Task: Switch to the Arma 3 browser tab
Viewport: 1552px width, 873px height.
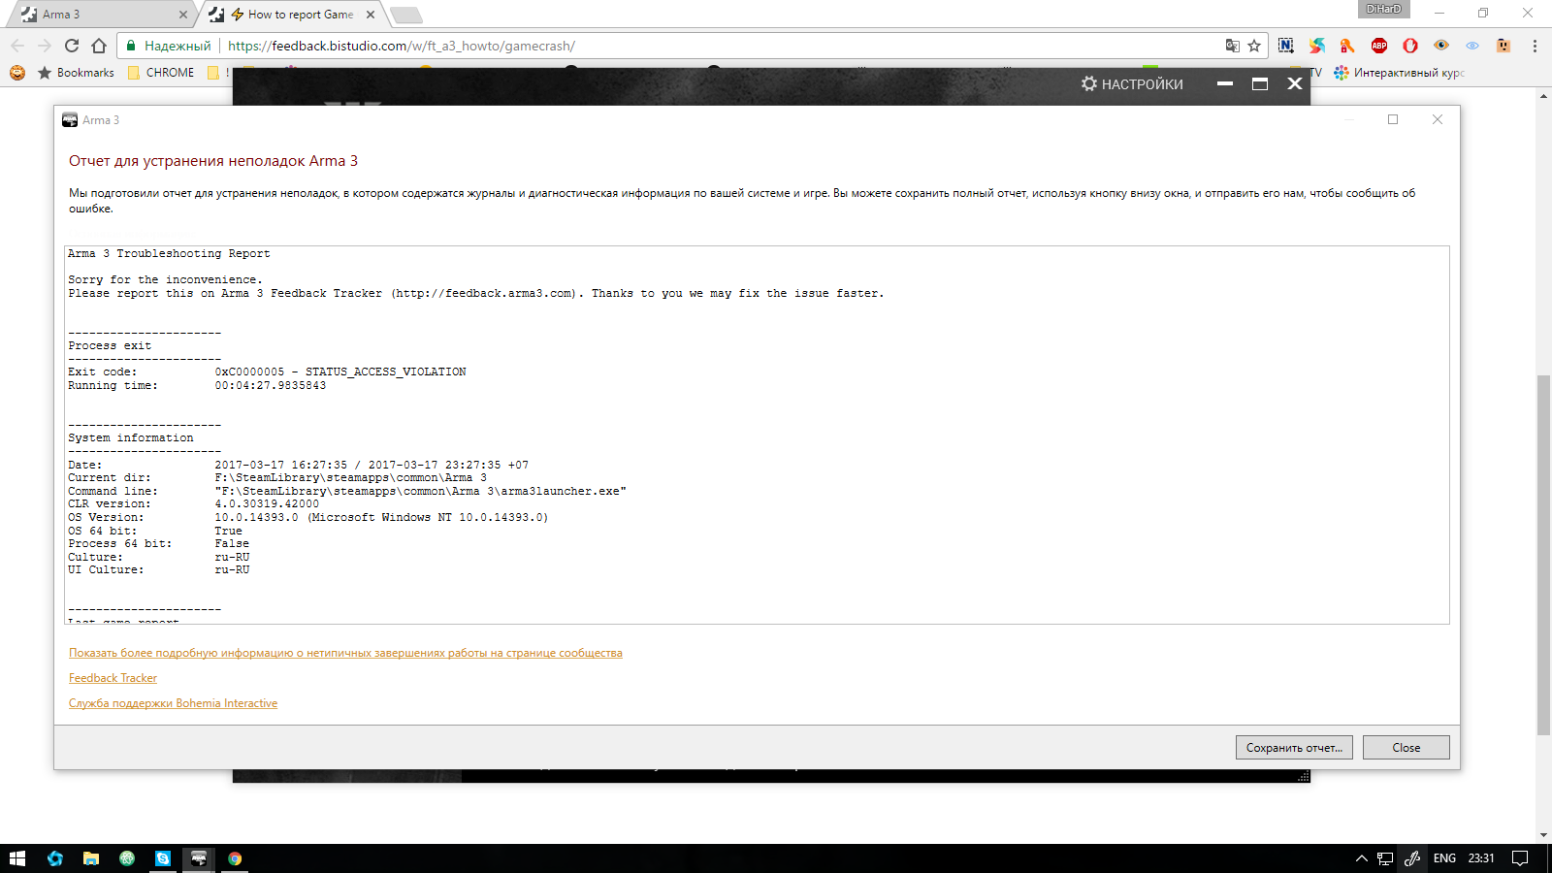Action: click(100, 14)
